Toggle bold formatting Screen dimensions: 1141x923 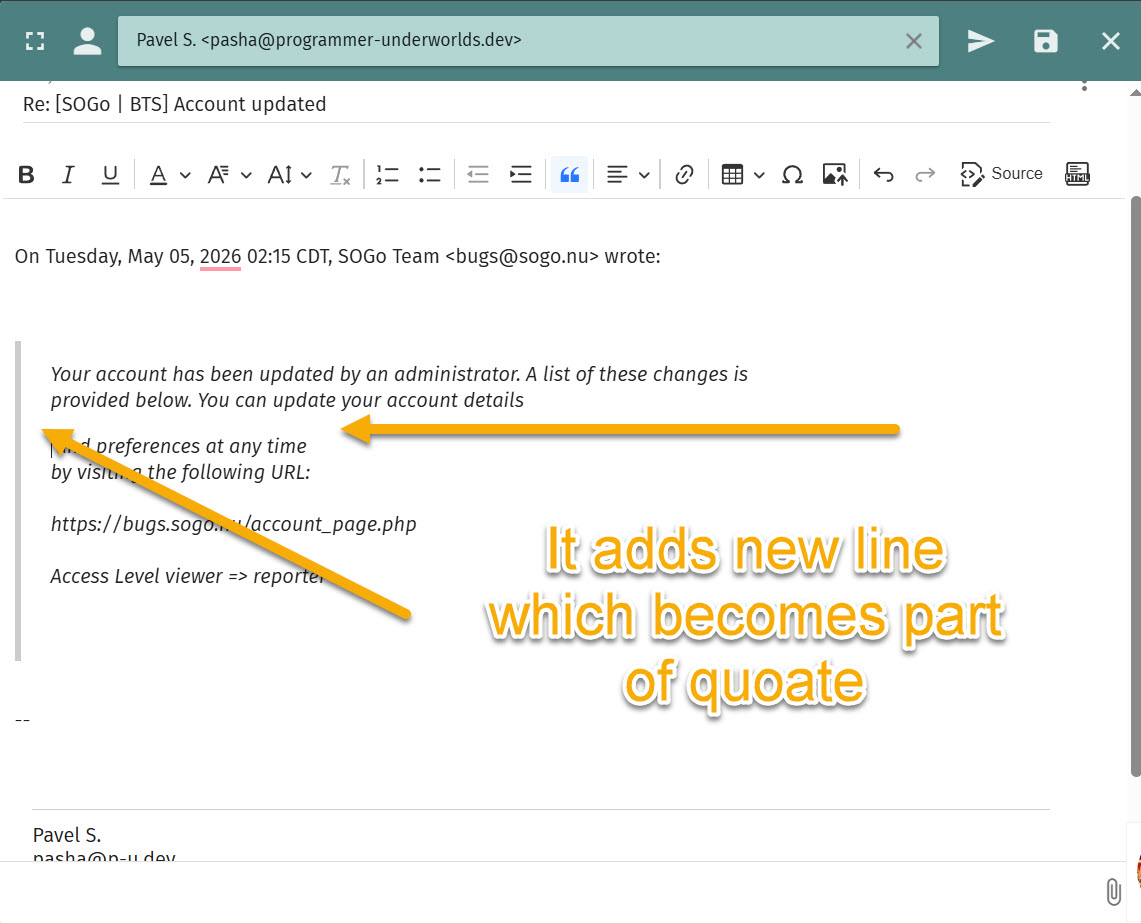[26, 175]
